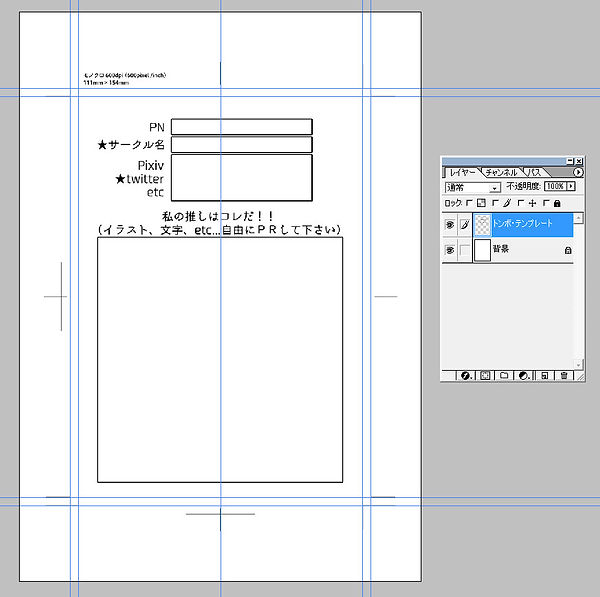This screenshot has height=597, width=600.
Task: Create new fill or adjustment layer
Action: tap(523, 375)
